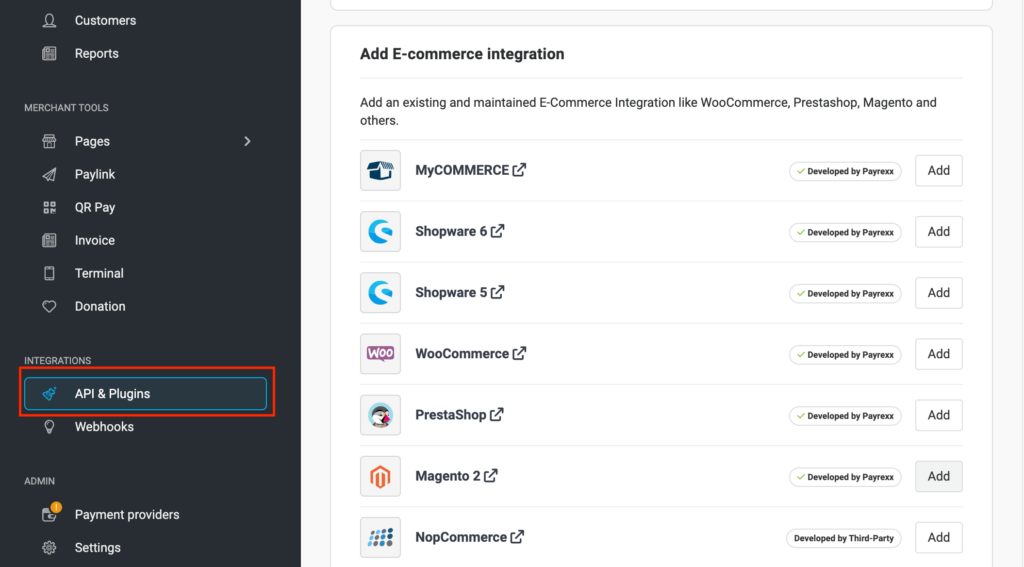Click the PrestaShop logo

click(380, 415)
